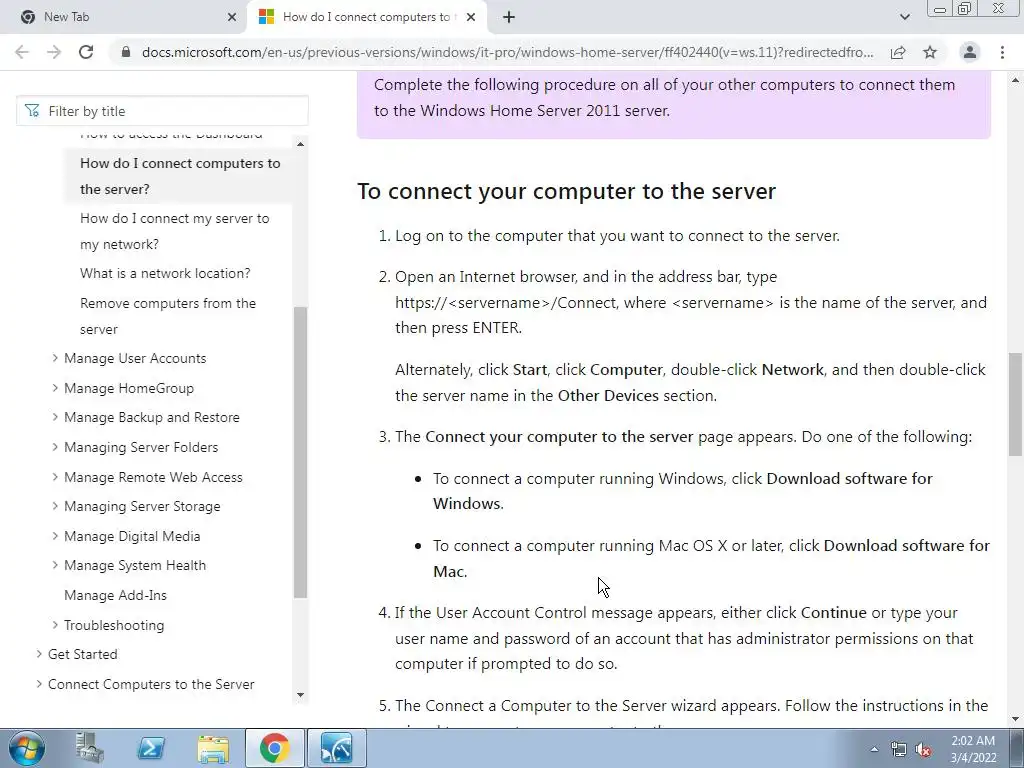The height and width of the screenshot is (768, 1024).
Task: Open How do I connect computers to the server
Action: click(x=180, y=176)
